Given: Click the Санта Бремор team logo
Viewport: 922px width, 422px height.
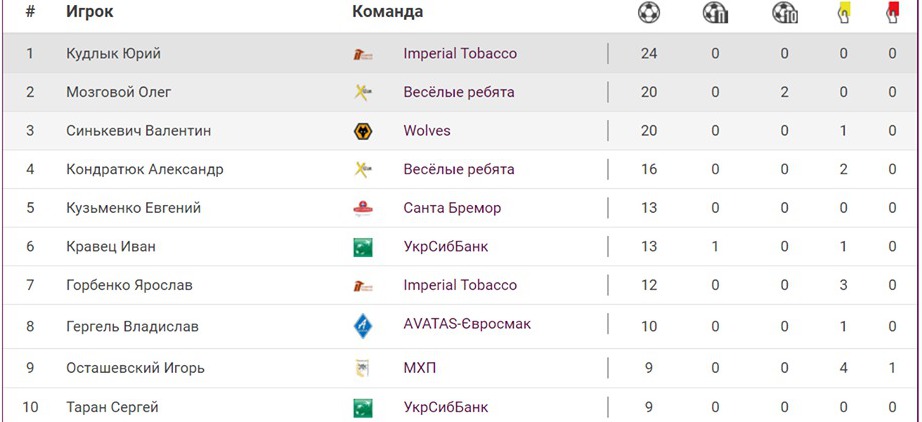Looking at the screenshot, I should pos(363,208).
